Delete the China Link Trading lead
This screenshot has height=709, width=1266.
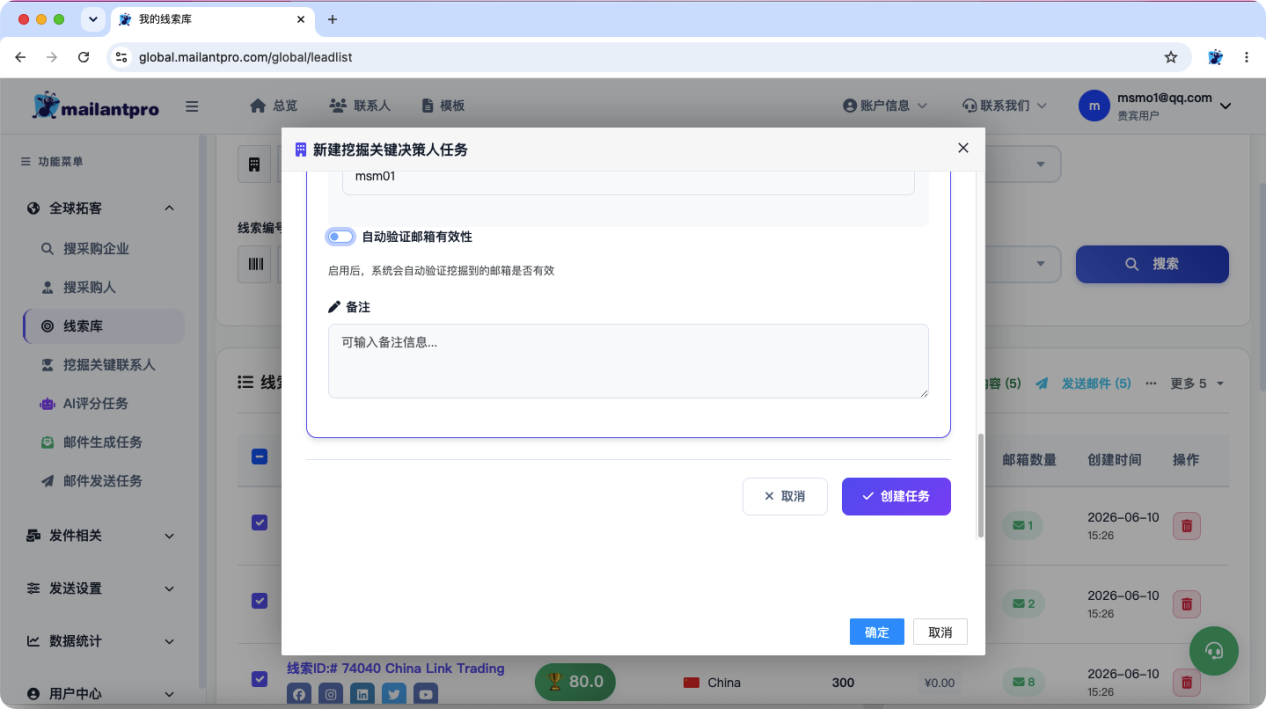[1186, 683]
